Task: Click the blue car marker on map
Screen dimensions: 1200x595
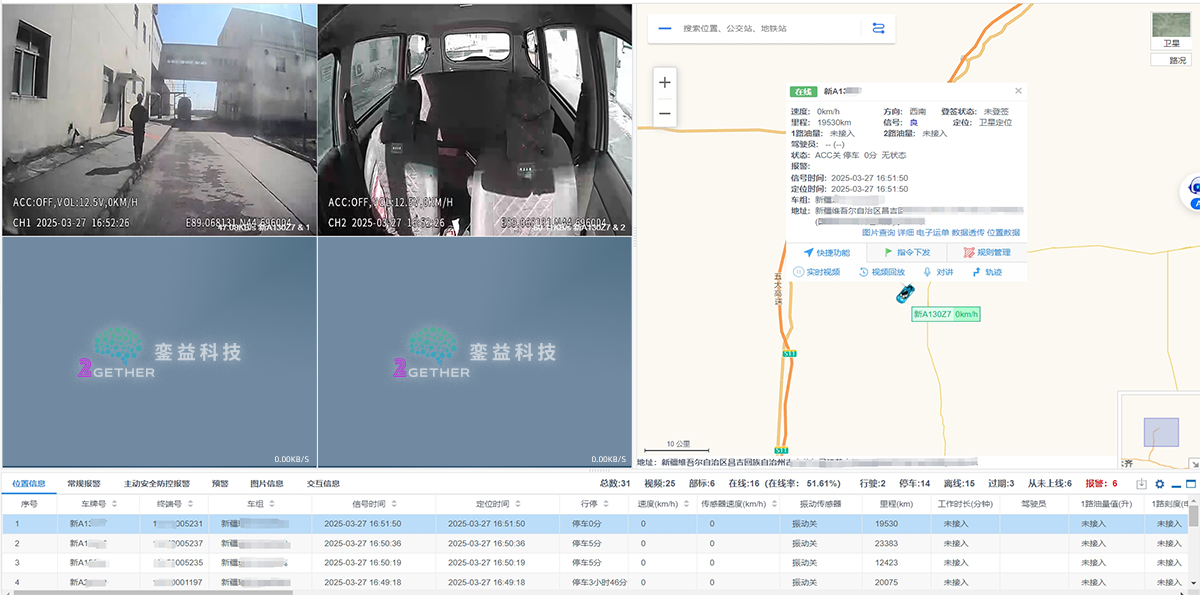Action: 905,293
